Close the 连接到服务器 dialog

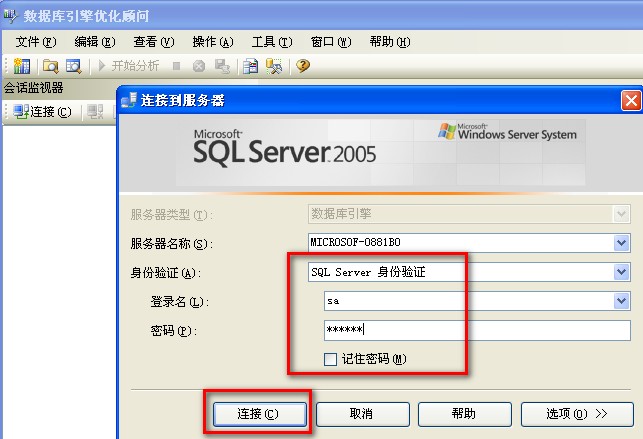pos(631,100)
